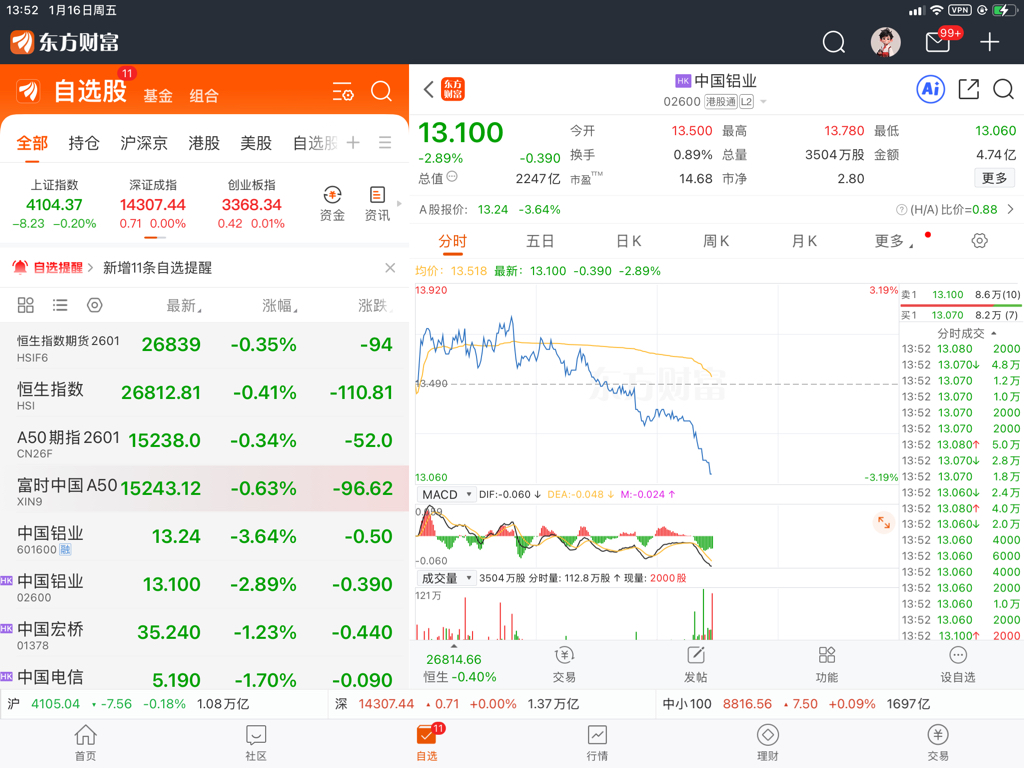This screenshot has width=1024, height=768.
Task: Tap 总值 info circle icon
Action: click(452, 177)
